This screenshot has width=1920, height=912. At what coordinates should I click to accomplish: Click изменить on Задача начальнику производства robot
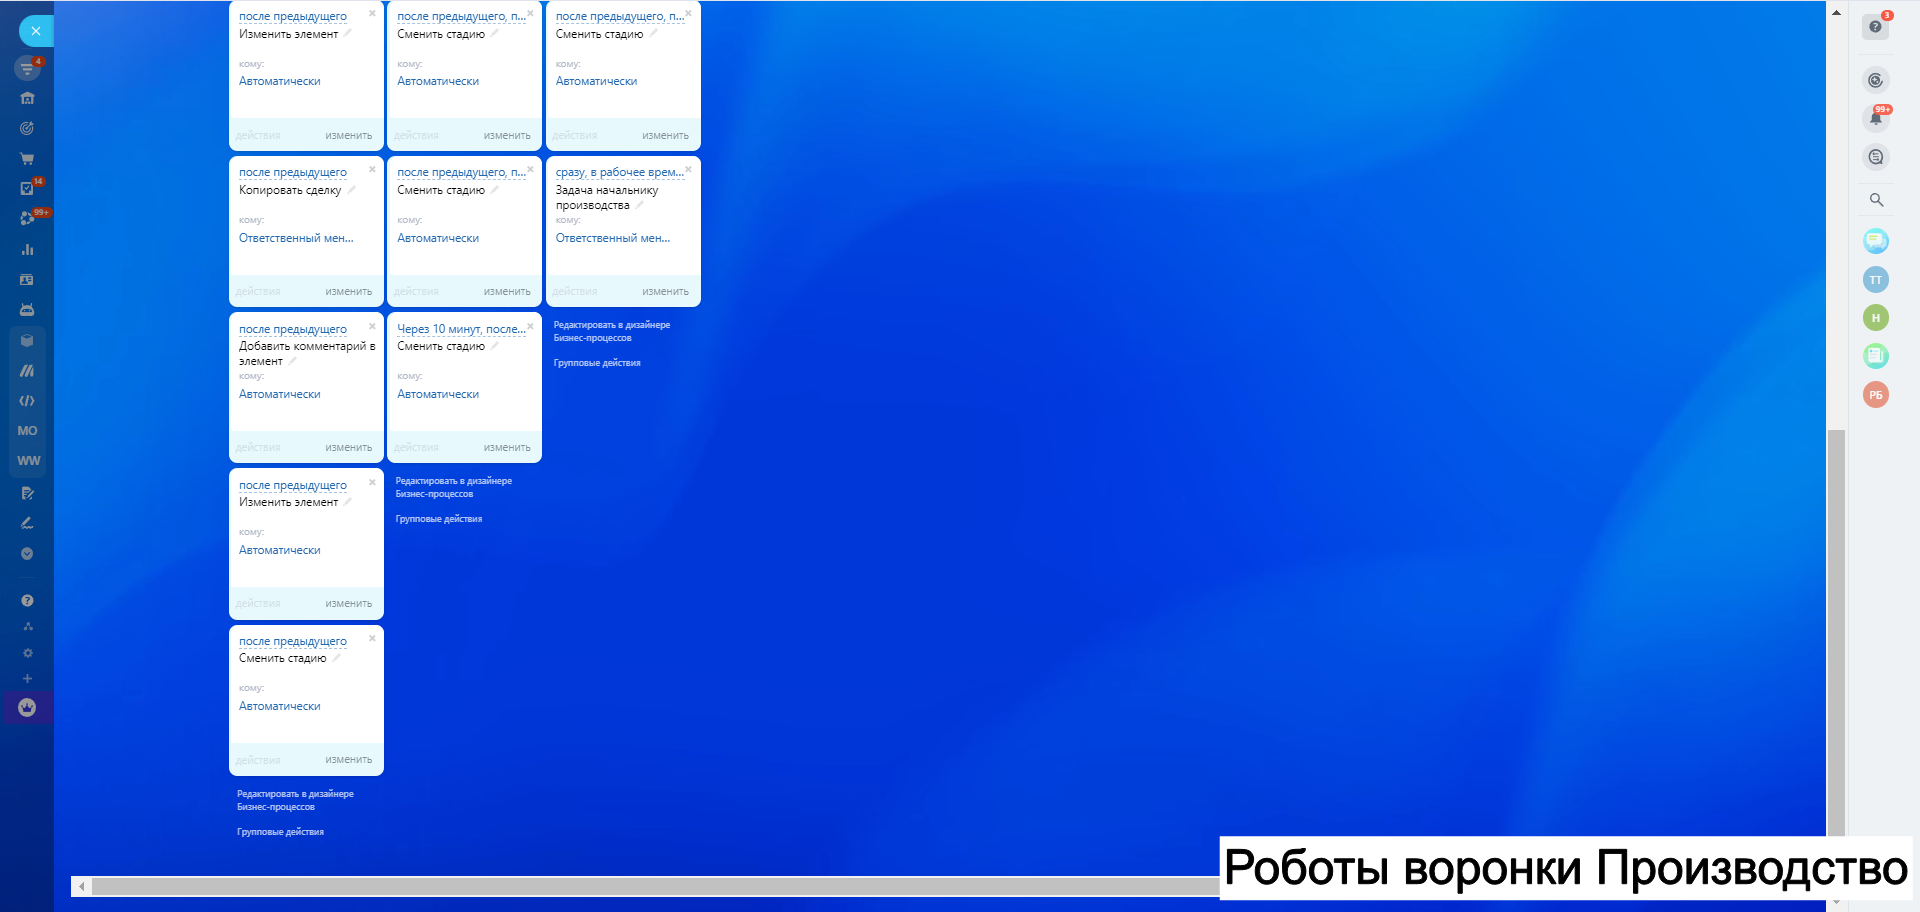666,292
